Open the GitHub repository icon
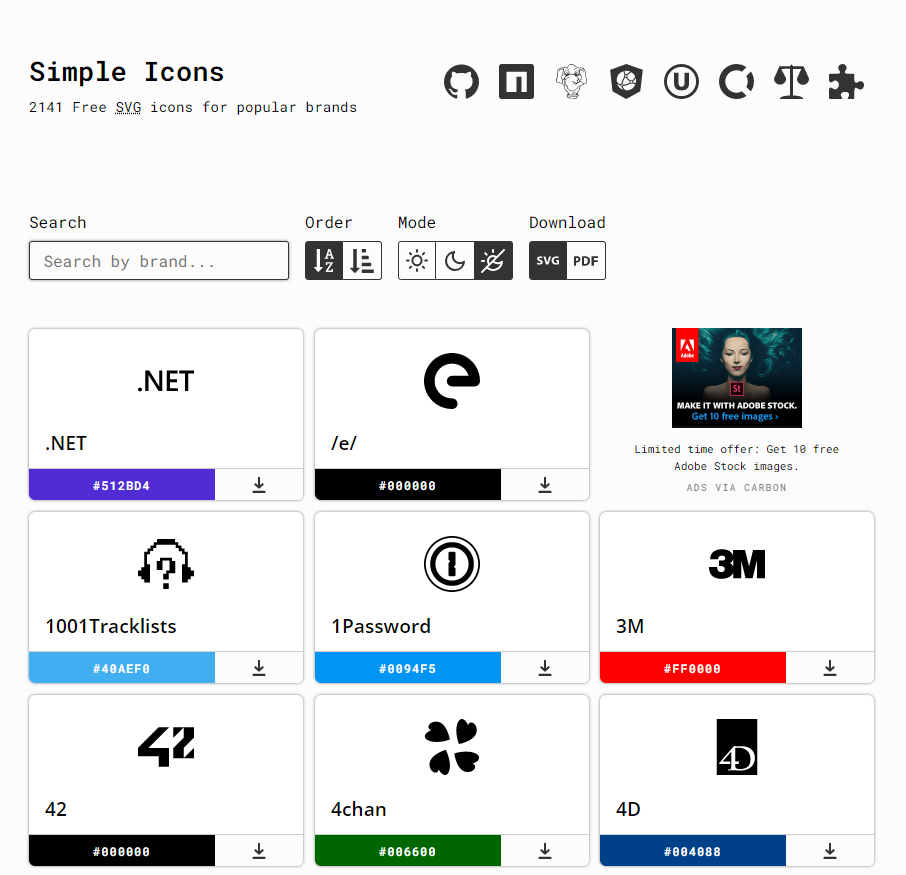This screenshot has height=875, width=906. (x=461, y=81)
